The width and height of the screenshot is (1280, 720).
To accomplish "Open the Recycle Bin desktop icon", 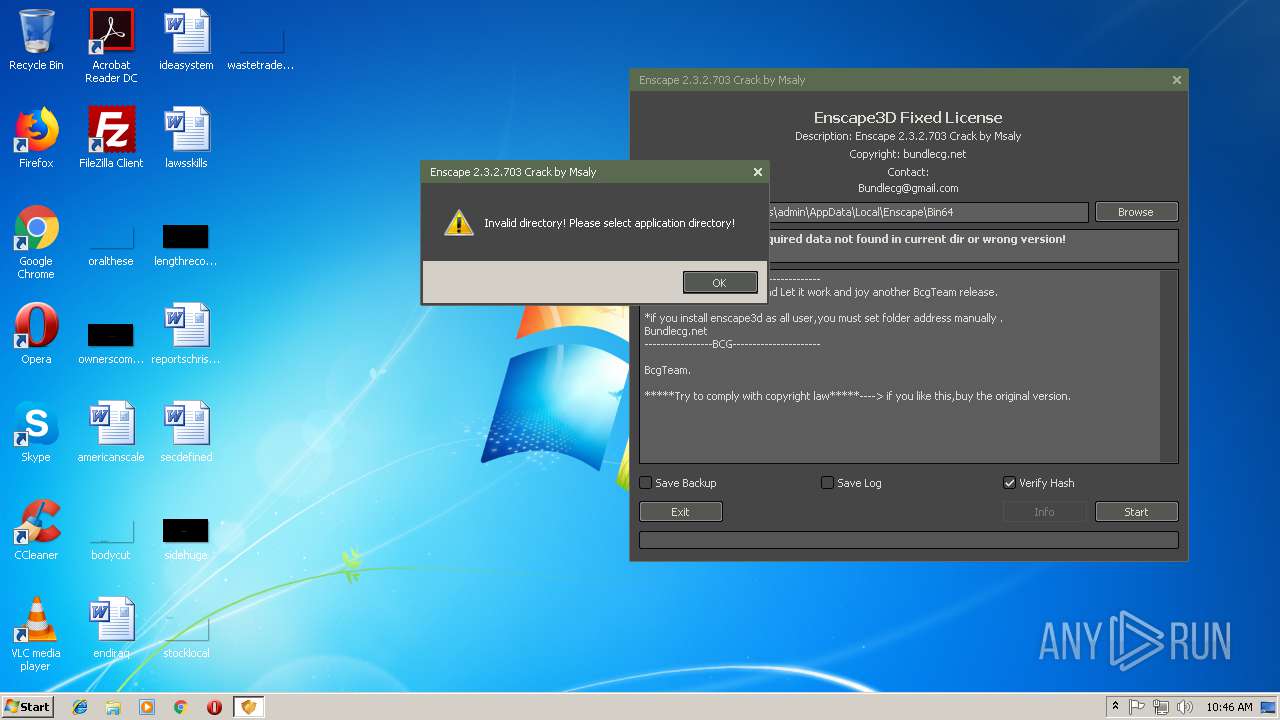I will pos(36,40).
